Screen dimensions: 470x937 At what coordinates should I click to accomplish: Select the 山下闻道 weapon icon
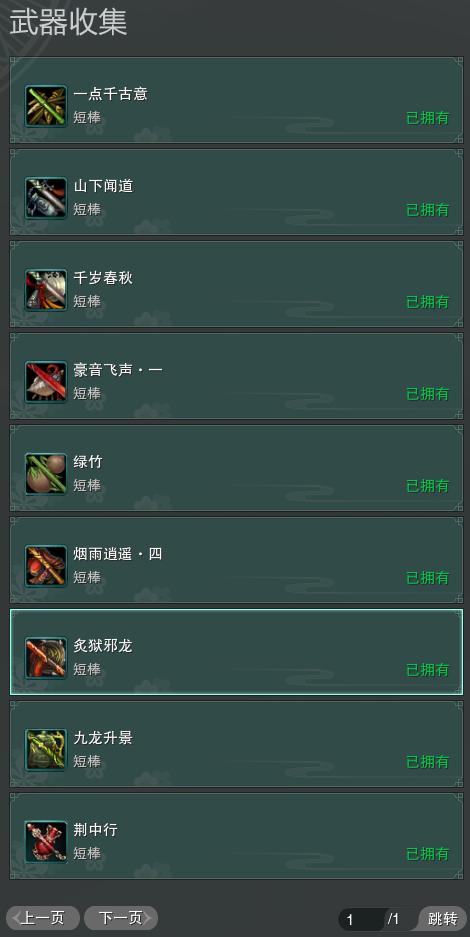46,198
